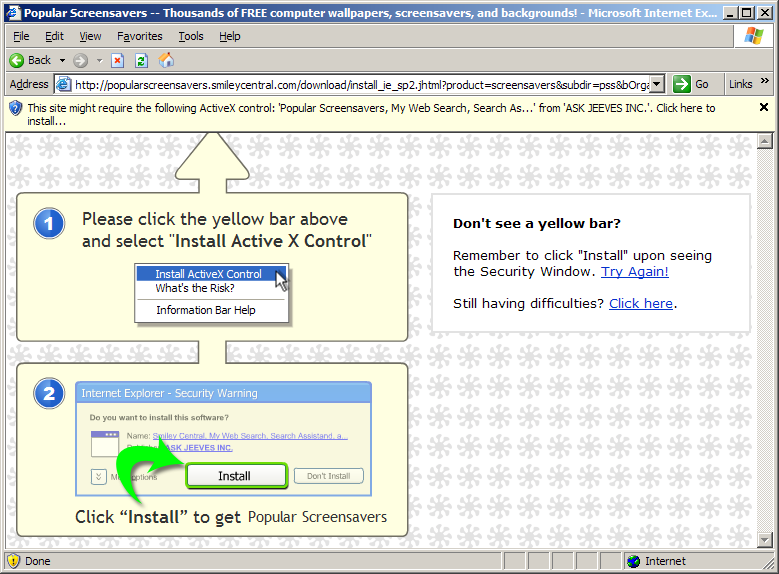
Task: Click the scrollbar up arrow
Action: point(764,141)
